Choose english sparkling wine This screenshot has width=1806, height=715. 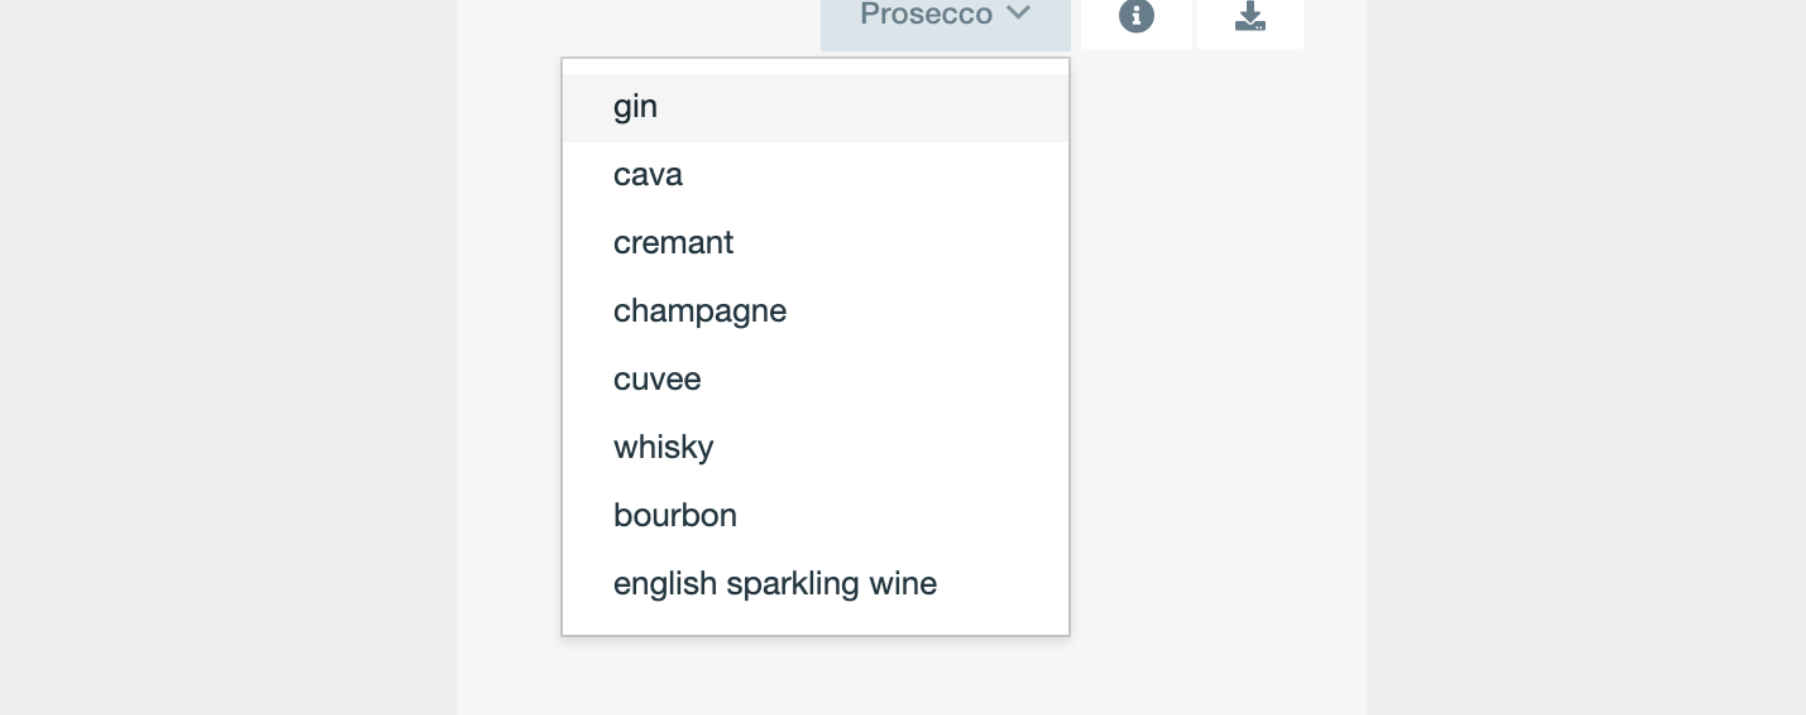tap(775, 583)
